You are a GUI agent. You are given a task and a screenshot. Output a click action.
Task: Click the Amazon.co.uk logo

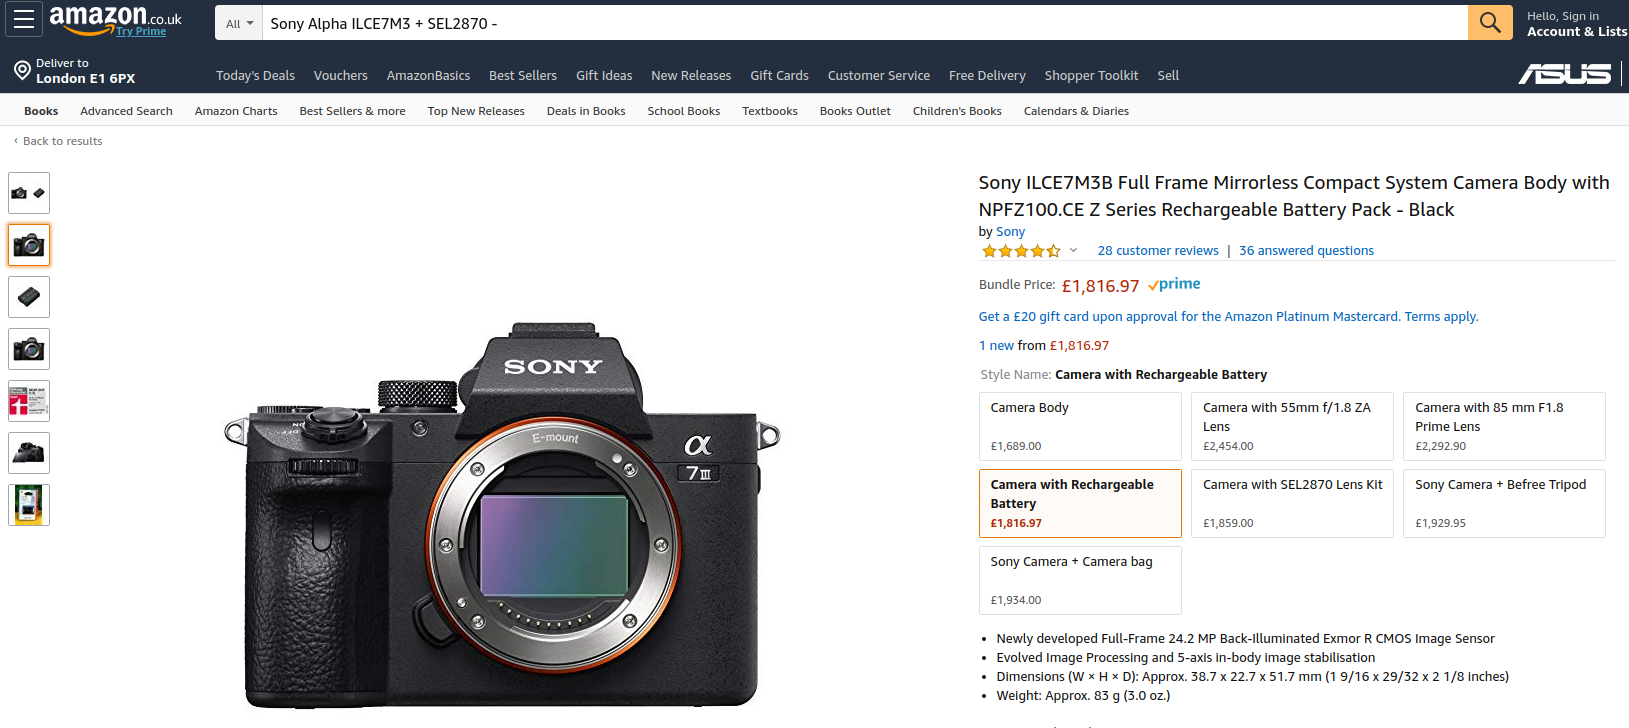[112, 18]
